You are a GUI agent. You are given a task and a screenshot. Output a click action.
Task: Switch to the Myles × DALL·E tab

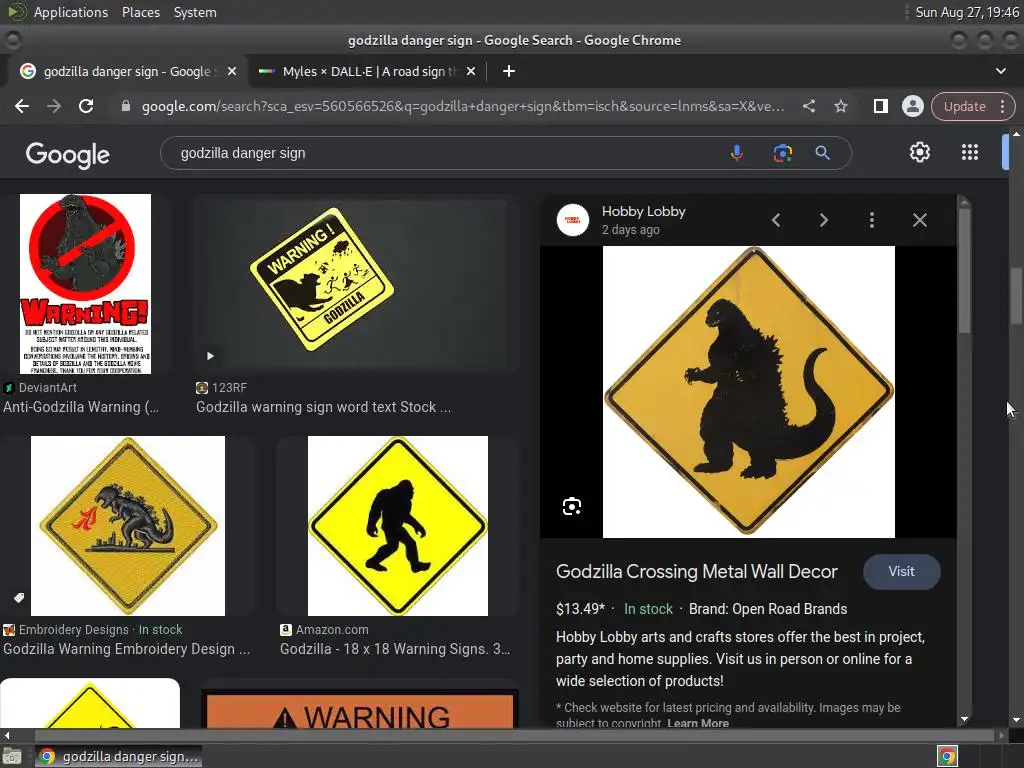369,71
